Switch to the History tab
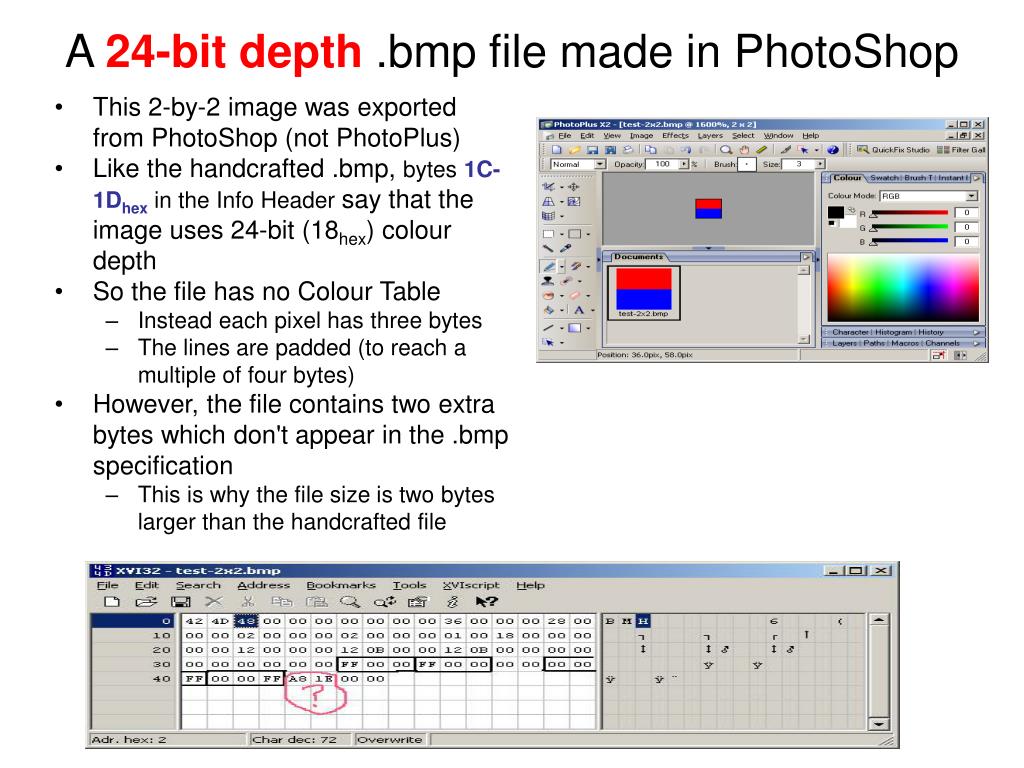This screenshot has width=1024, height=768. point(931,332)
